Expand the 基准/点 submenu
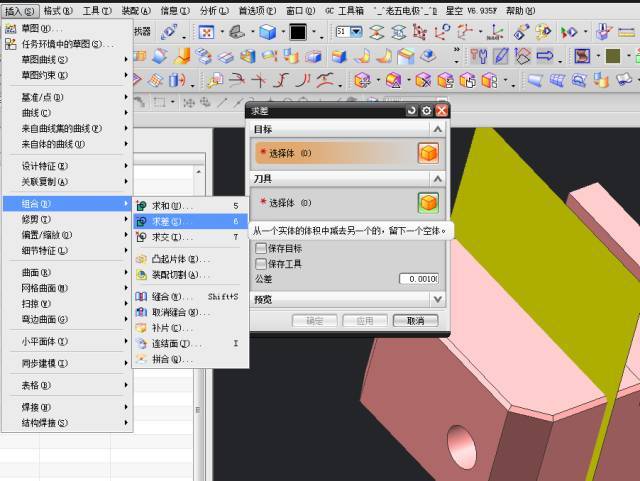Viewport: 640px width, 481px height. point(67,97)
